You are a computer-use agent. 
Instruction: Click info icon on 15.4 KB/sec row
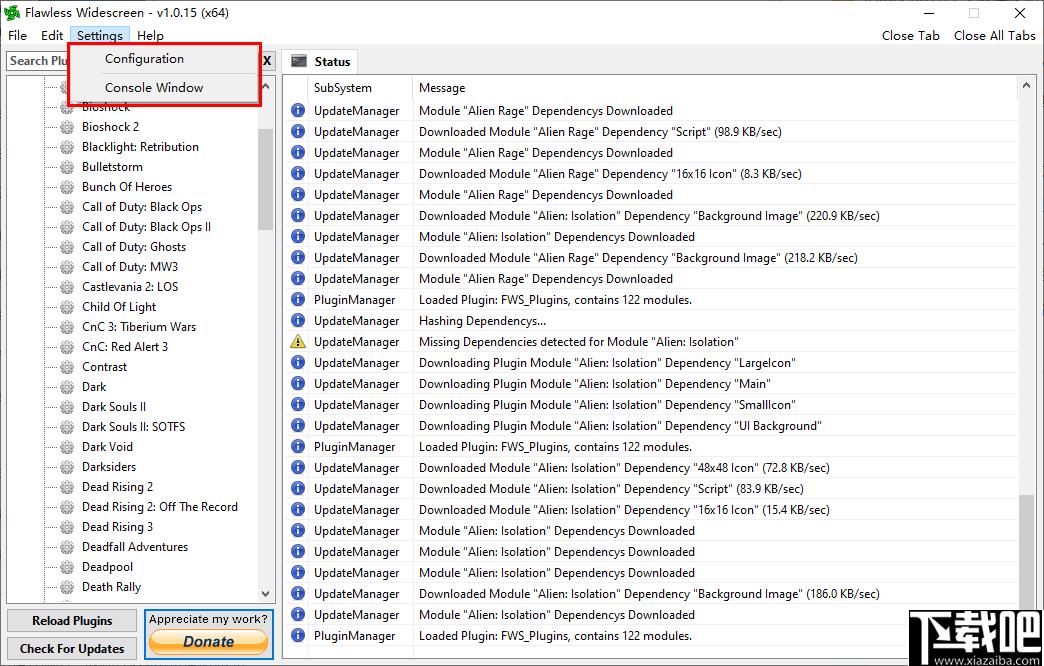point(298,509)
